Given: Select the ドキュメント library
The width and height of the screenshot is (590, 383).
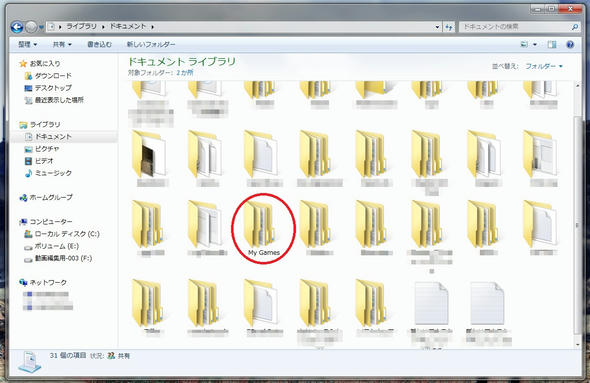Looking at the screenshot, I should (x=53, y=137).
